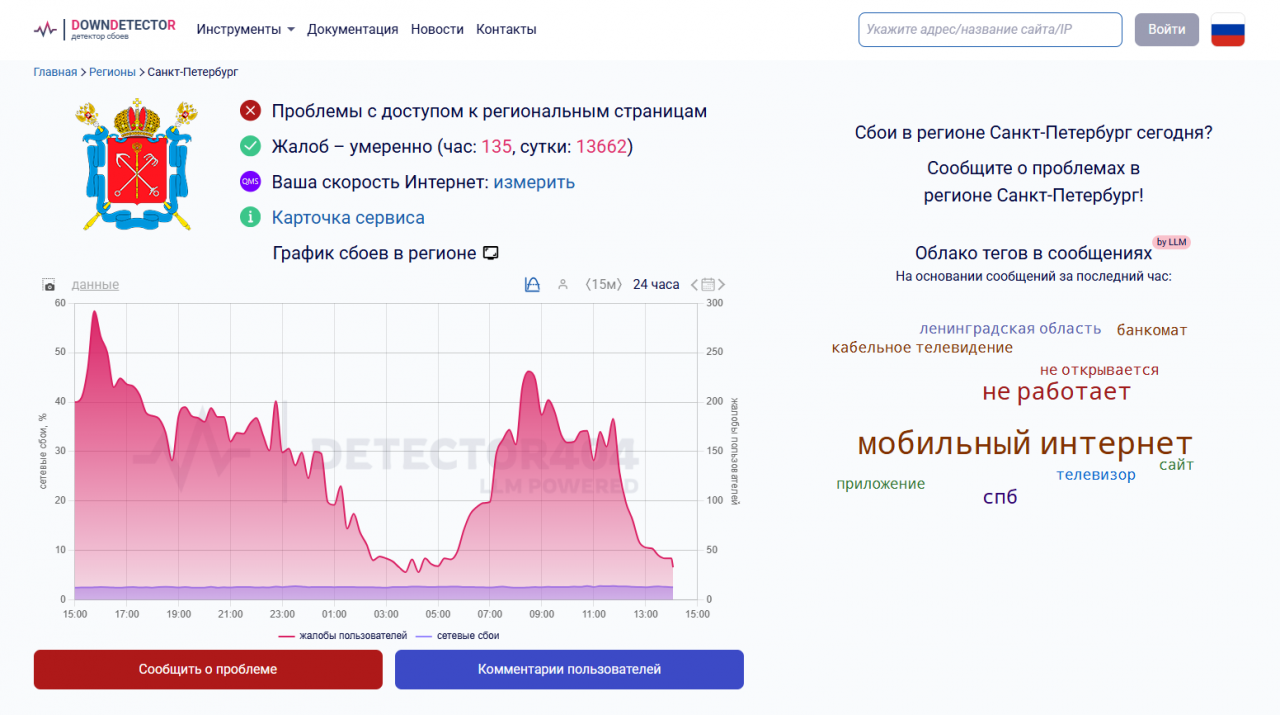
Task: Click the user icon above the chart
Action: 563,285
